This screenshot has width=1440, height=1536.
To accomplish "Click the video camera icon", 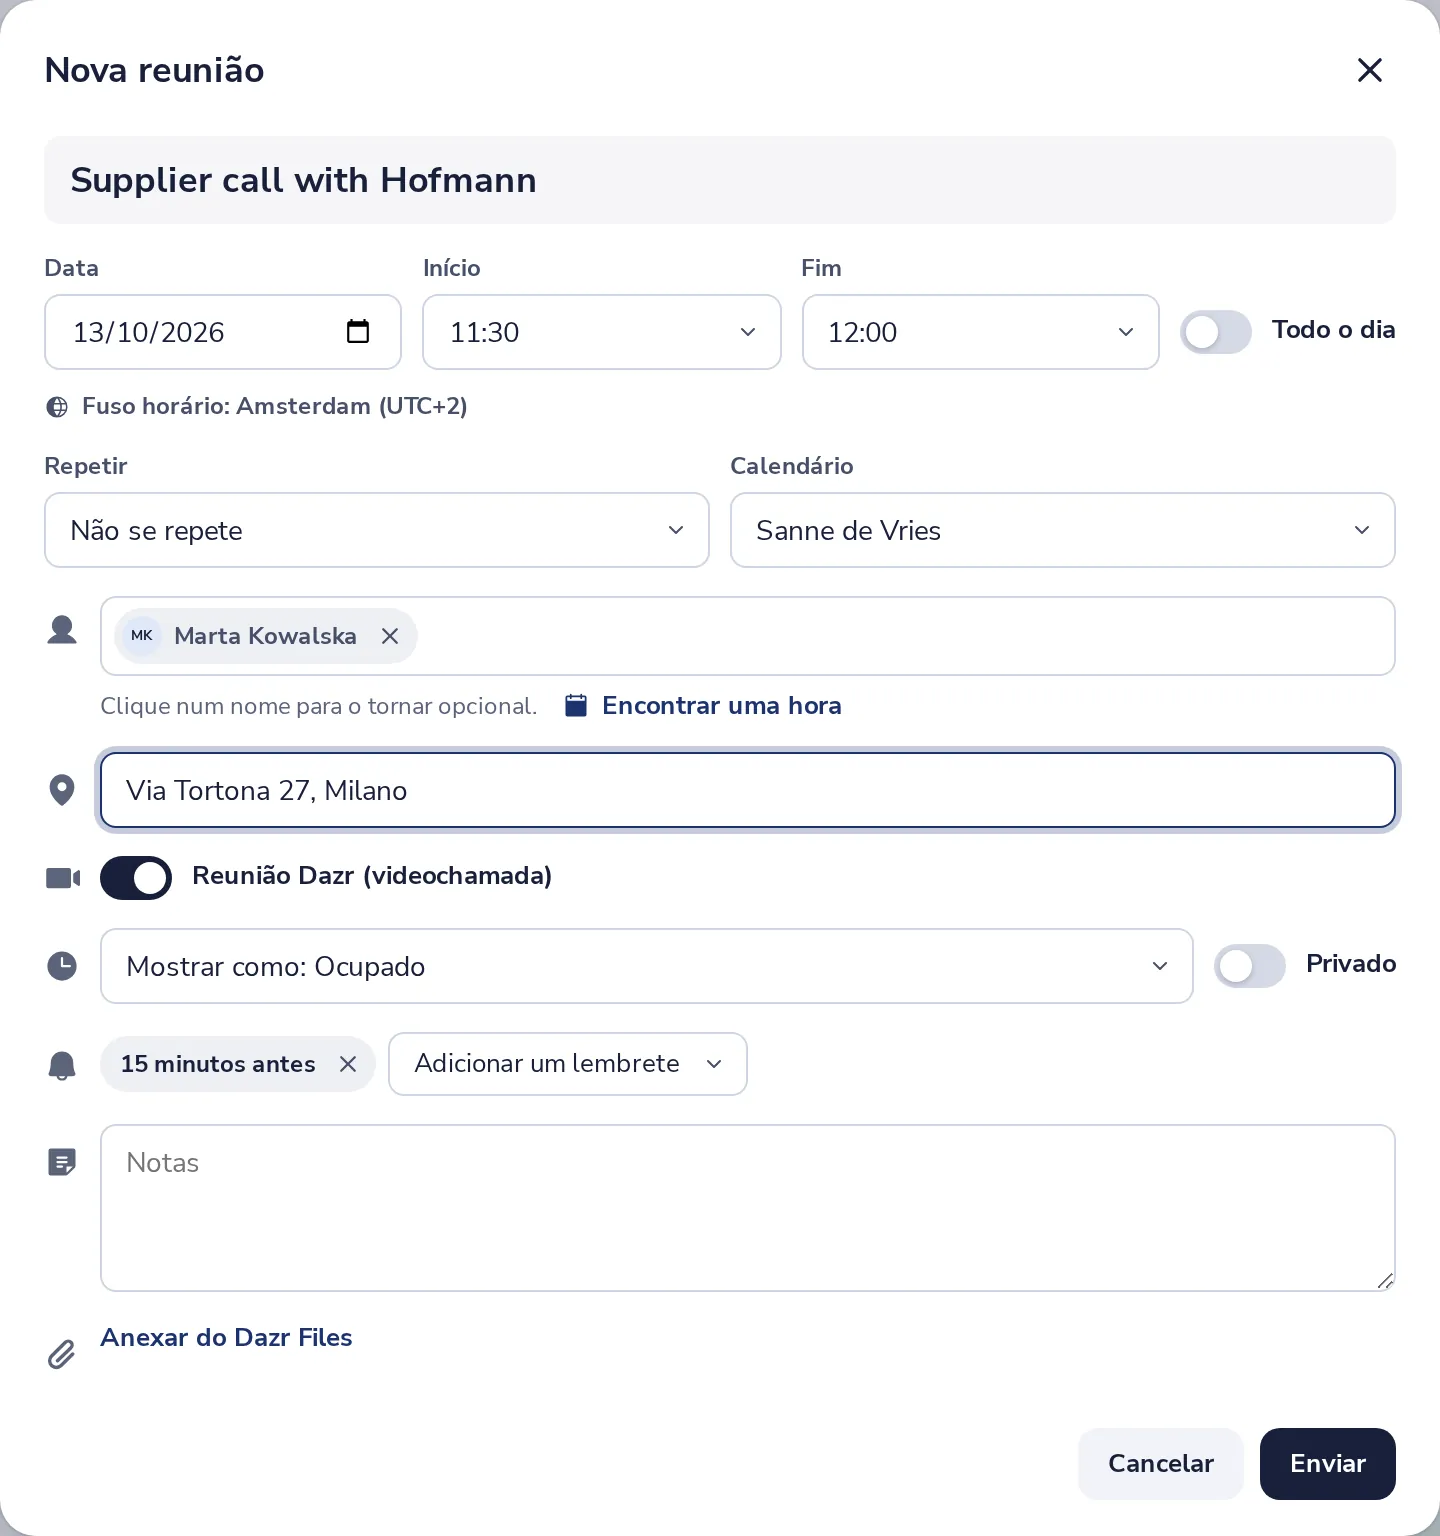I will [63, 878].
